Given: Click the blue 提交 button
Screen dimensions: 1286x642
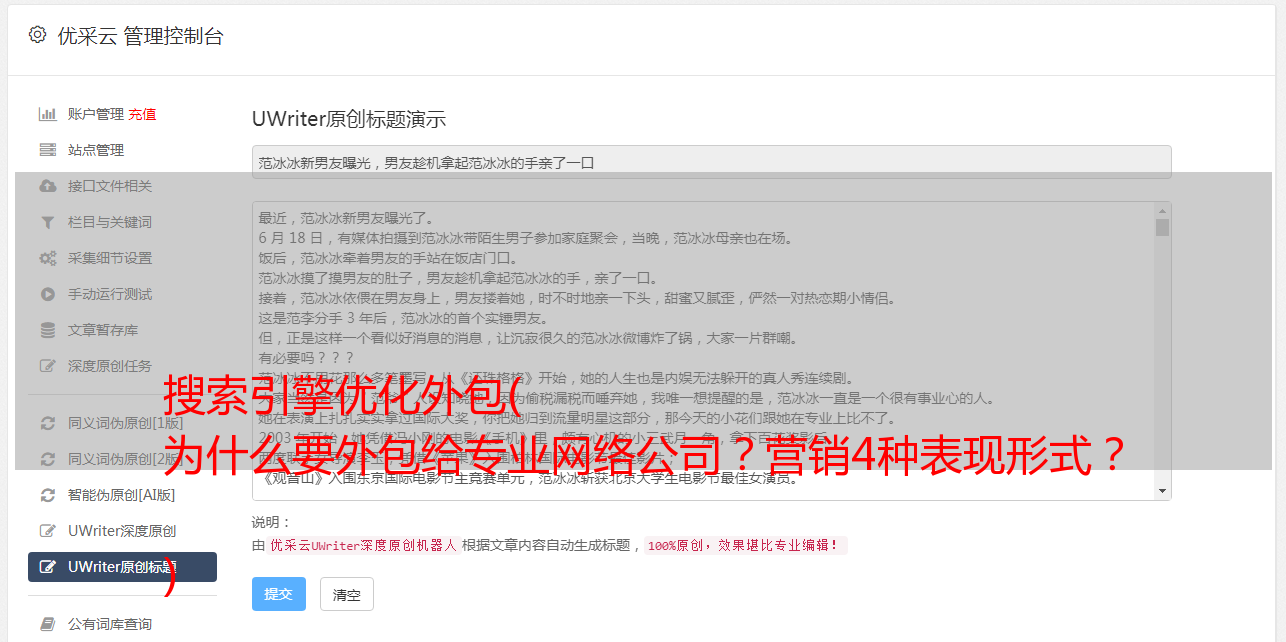Looking at the screenshot, I should [279, 594].
